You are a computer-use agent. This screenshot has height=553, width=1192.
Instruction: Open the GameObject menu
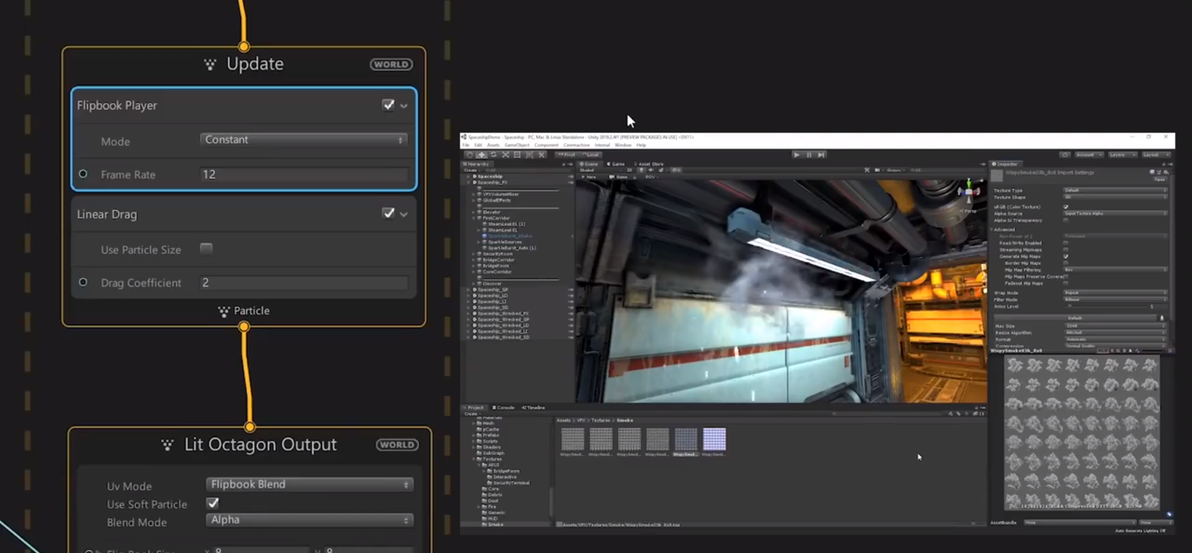517,145
